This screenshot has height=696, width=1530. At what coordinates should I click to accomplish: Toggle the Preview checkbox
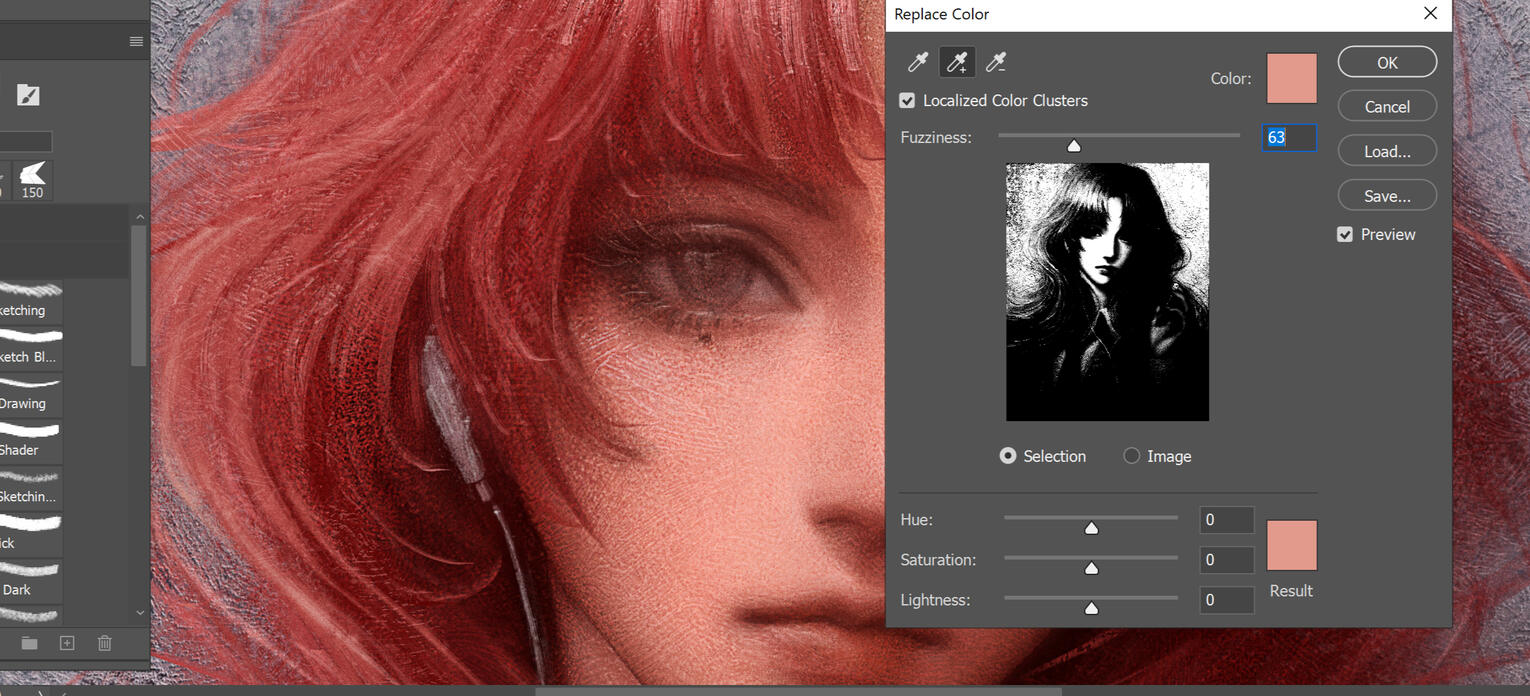click(x=1345, y=234)
